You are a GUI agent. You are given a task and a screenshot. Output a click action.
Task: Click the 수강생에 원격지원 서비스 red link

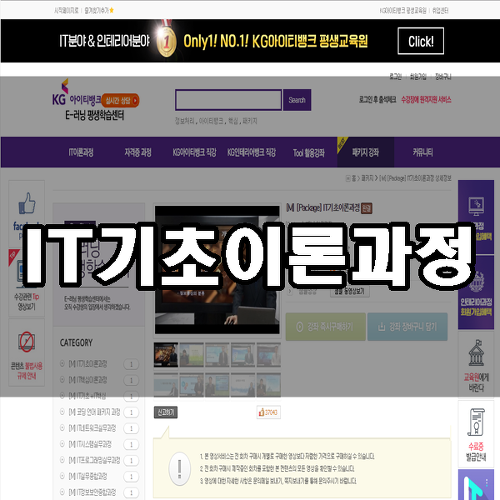coord(426,100)
